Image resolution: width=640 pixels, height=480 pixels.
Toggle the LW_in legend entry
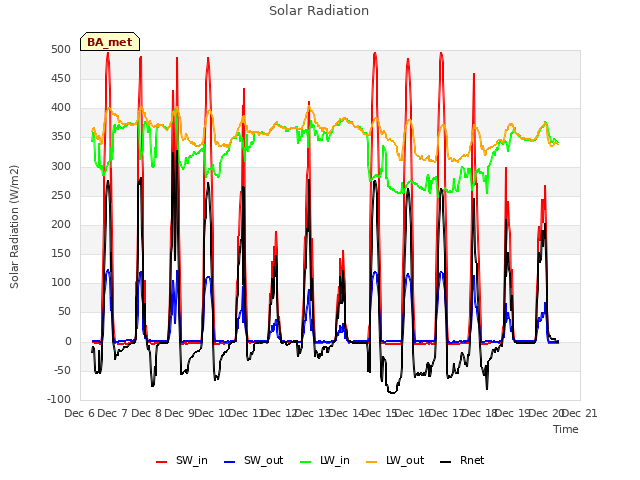coord(324,461)
